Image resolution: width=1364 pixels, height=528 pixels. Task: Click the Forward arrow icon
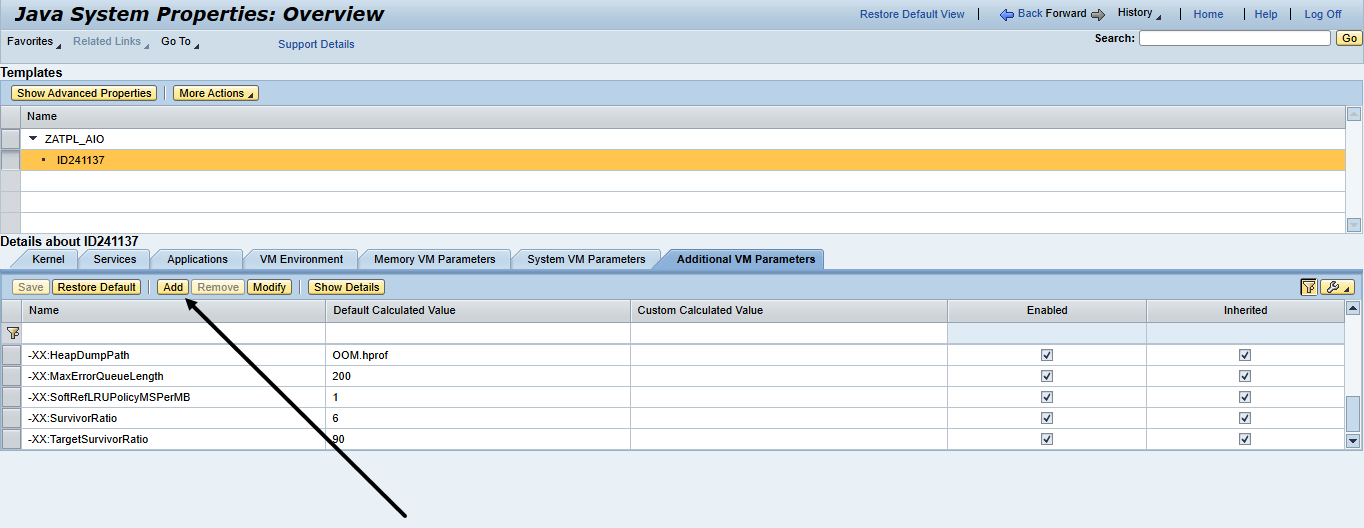(1097, 14)
